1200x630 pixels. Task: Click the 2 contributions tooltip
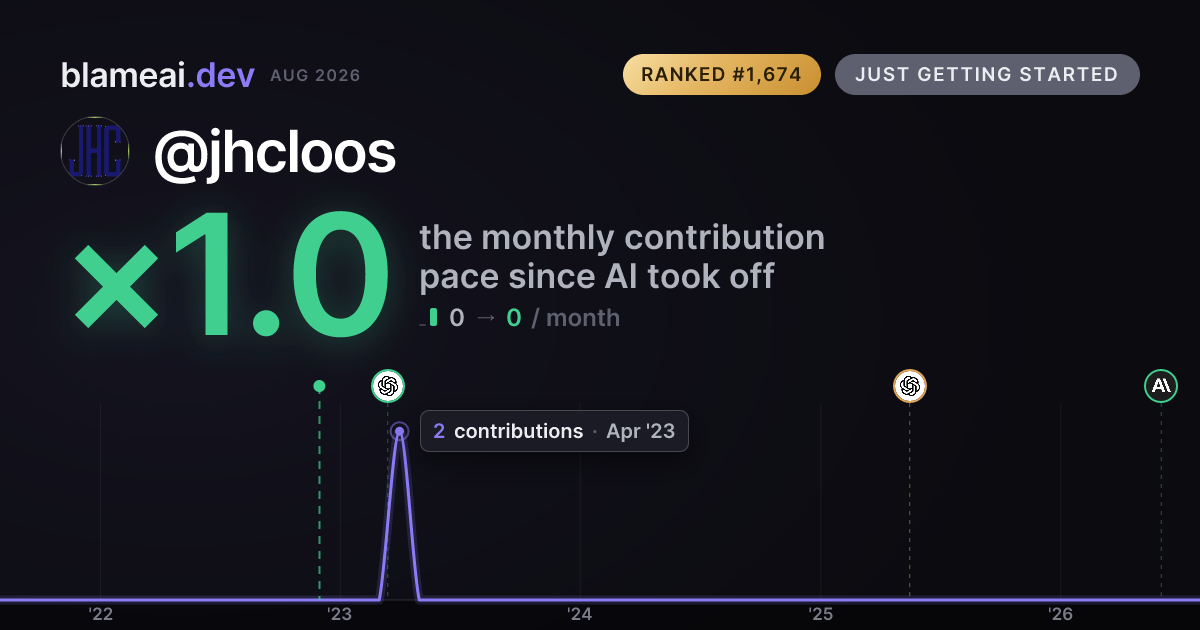point(554,432)
